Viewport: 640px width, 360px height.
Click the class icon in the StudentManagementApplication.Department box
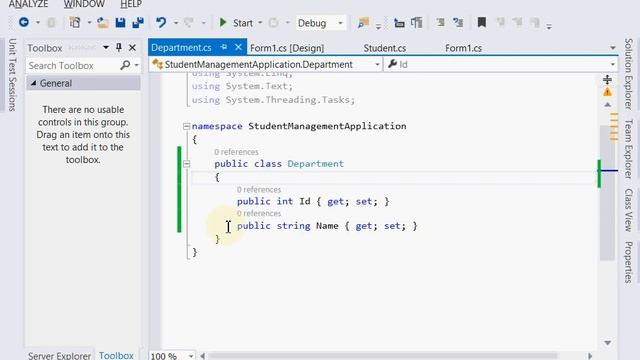coord(158,64)
